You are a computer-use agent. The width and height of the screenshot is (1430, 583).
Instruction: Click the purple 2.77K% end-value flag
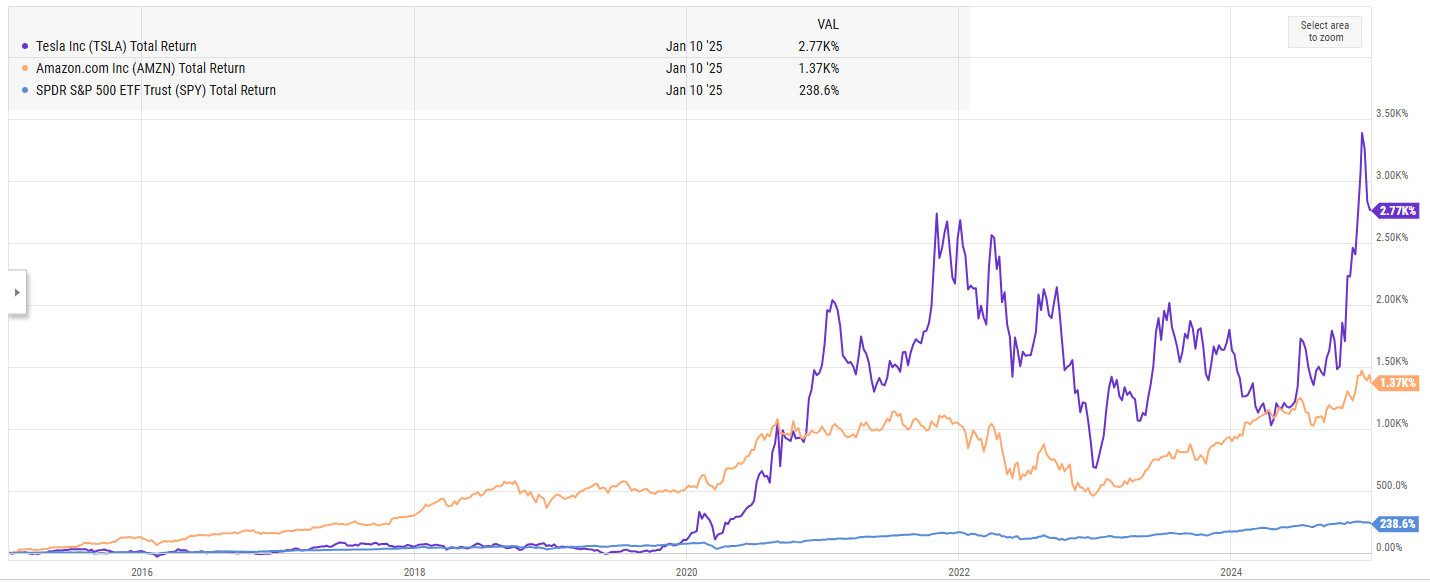point(1396,211)
